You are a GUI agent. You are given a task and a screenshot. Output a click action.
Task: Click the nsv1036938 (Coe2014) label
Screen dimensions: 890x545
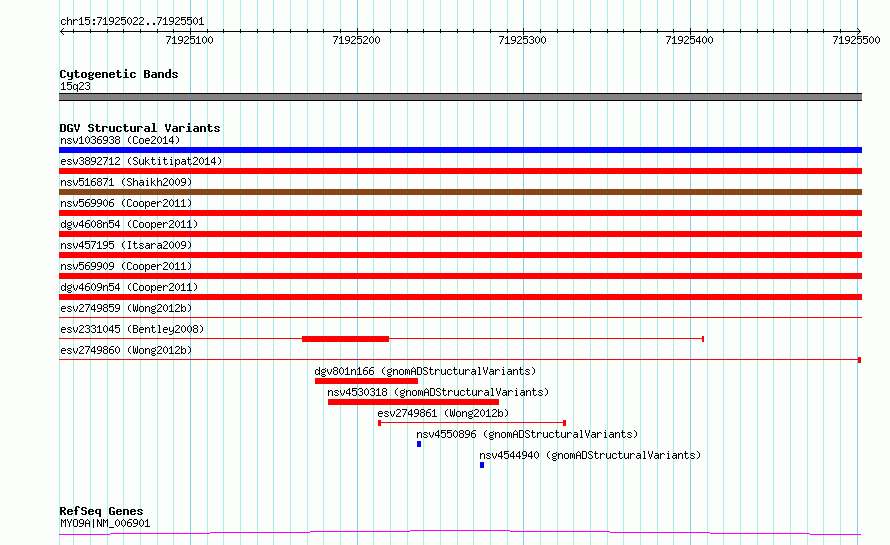click(120, 140)
